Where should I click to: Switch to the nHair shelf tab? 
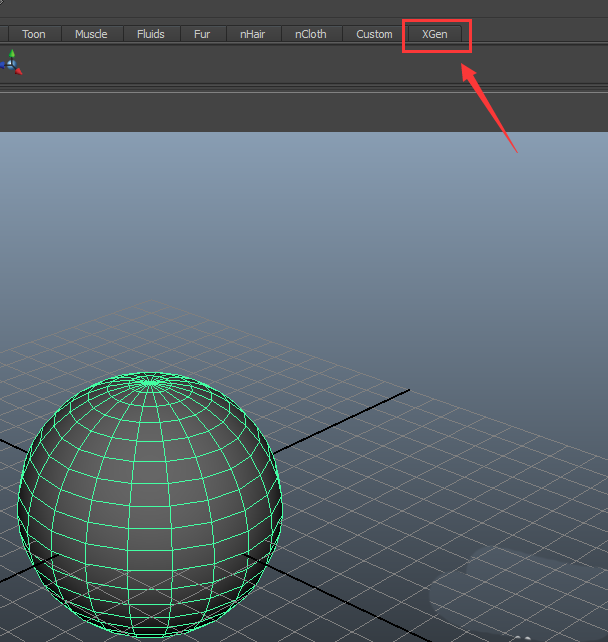tap(252, 34)
